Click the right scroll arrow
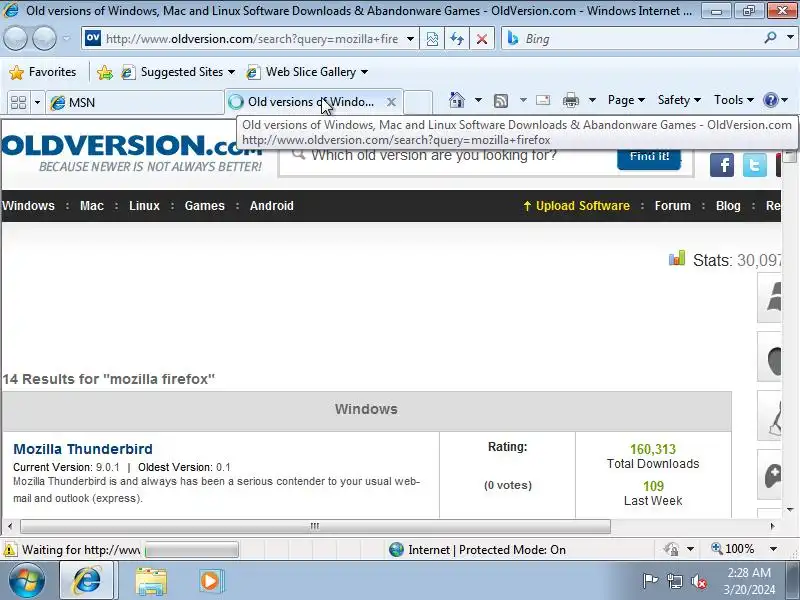The image size is (800, 600). [x=772, y=526]
